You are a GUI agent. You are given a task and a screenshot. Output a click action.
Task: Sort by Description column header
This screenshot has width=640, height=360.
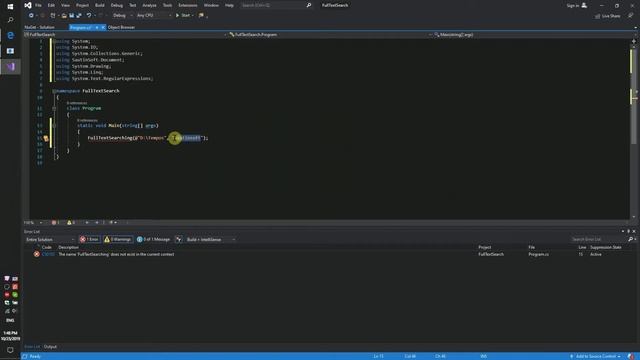coord(68,247)
